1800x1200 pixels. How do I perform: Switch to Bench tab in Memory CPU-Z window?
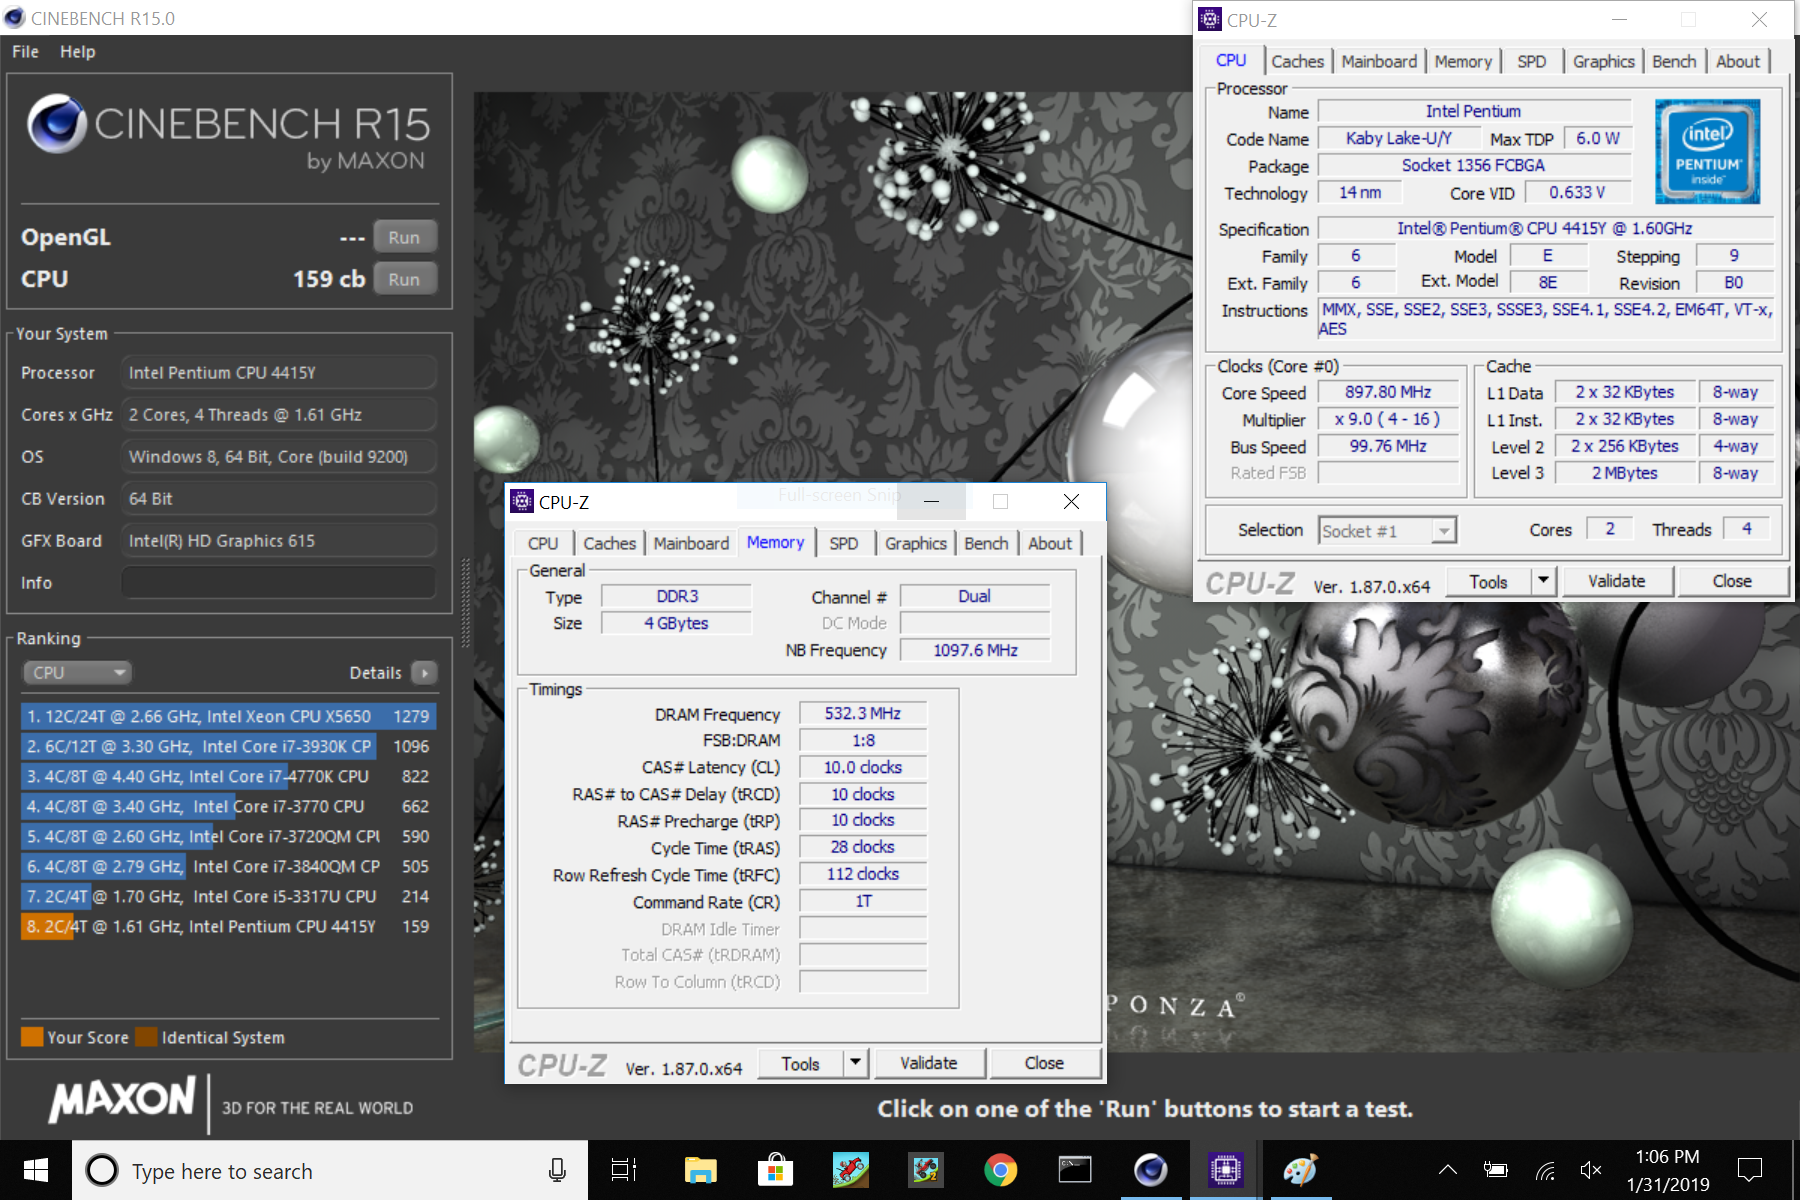click(986, 543)
